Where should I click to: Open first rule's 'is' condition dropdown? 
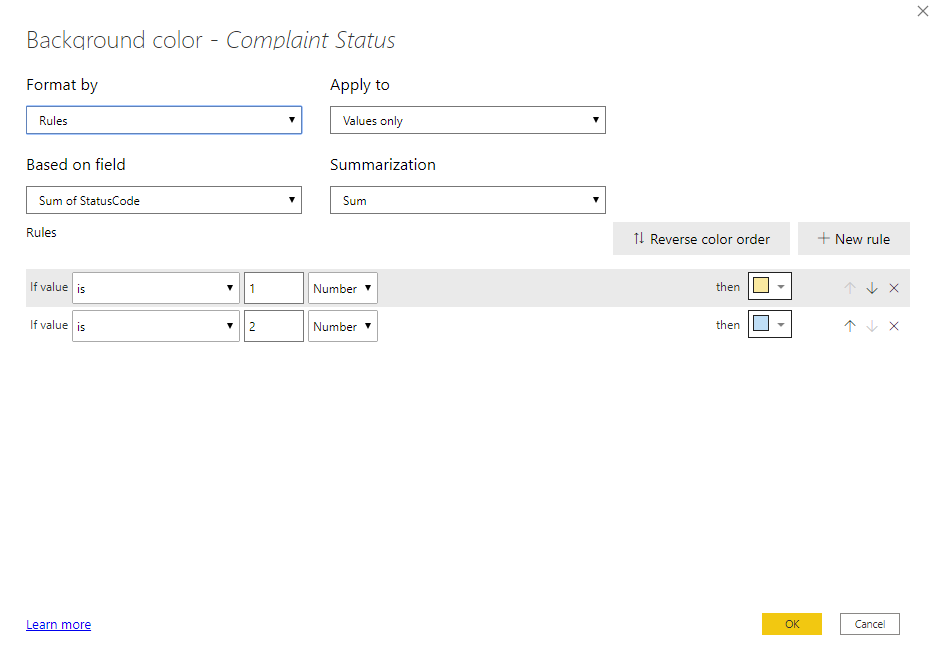[x=156, y=288]
